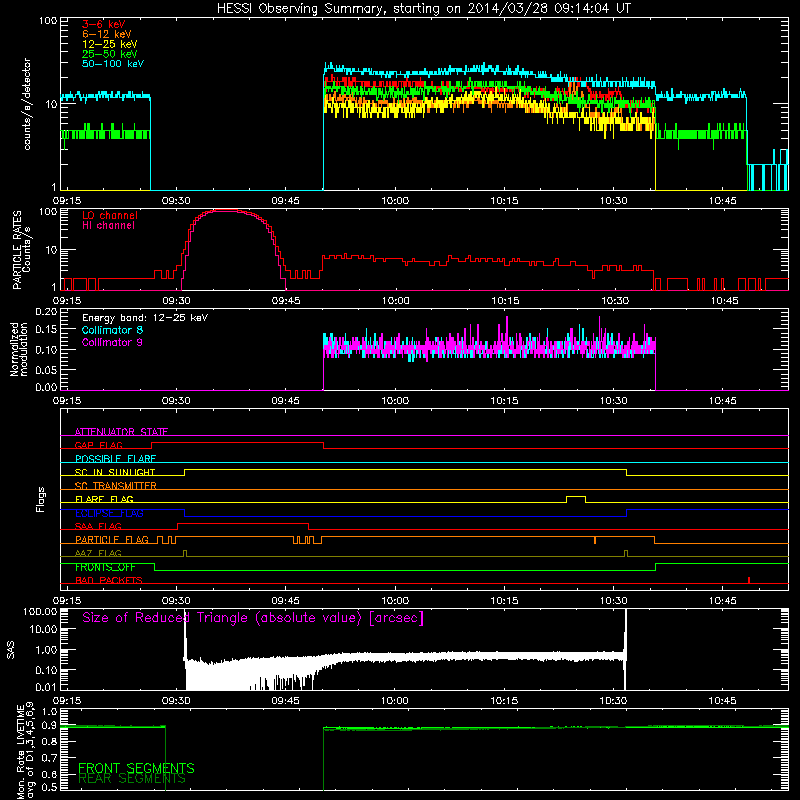Click the '0.15' tick on the modulation axis
This screenshot has width=800, height=800.
click(x=46, y=330)
